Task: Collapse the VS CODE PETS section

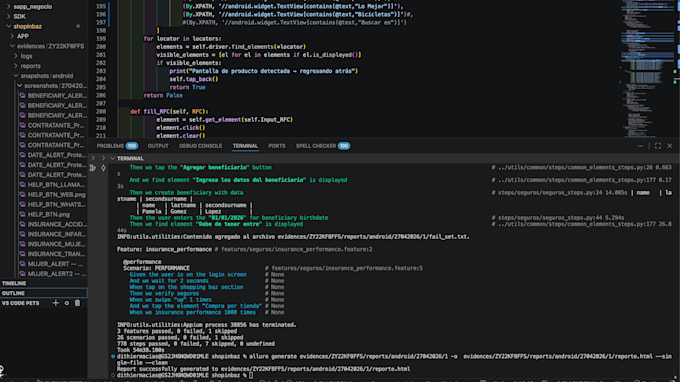Action: 20,303
